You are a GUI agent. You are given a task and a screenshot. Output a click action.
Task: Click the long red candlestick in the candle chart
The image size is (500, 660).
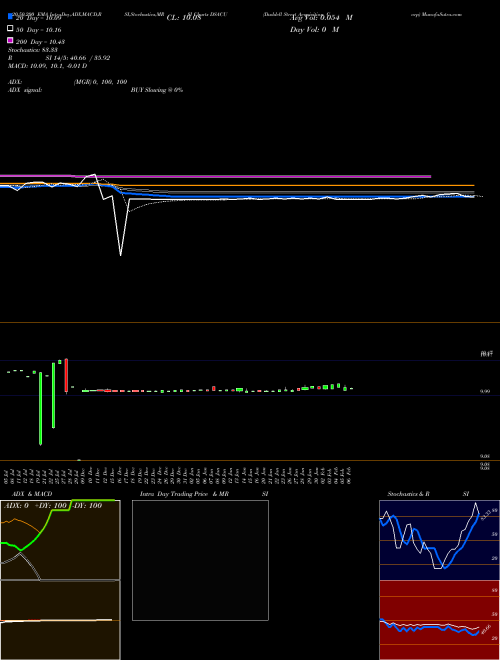[66, 375]
